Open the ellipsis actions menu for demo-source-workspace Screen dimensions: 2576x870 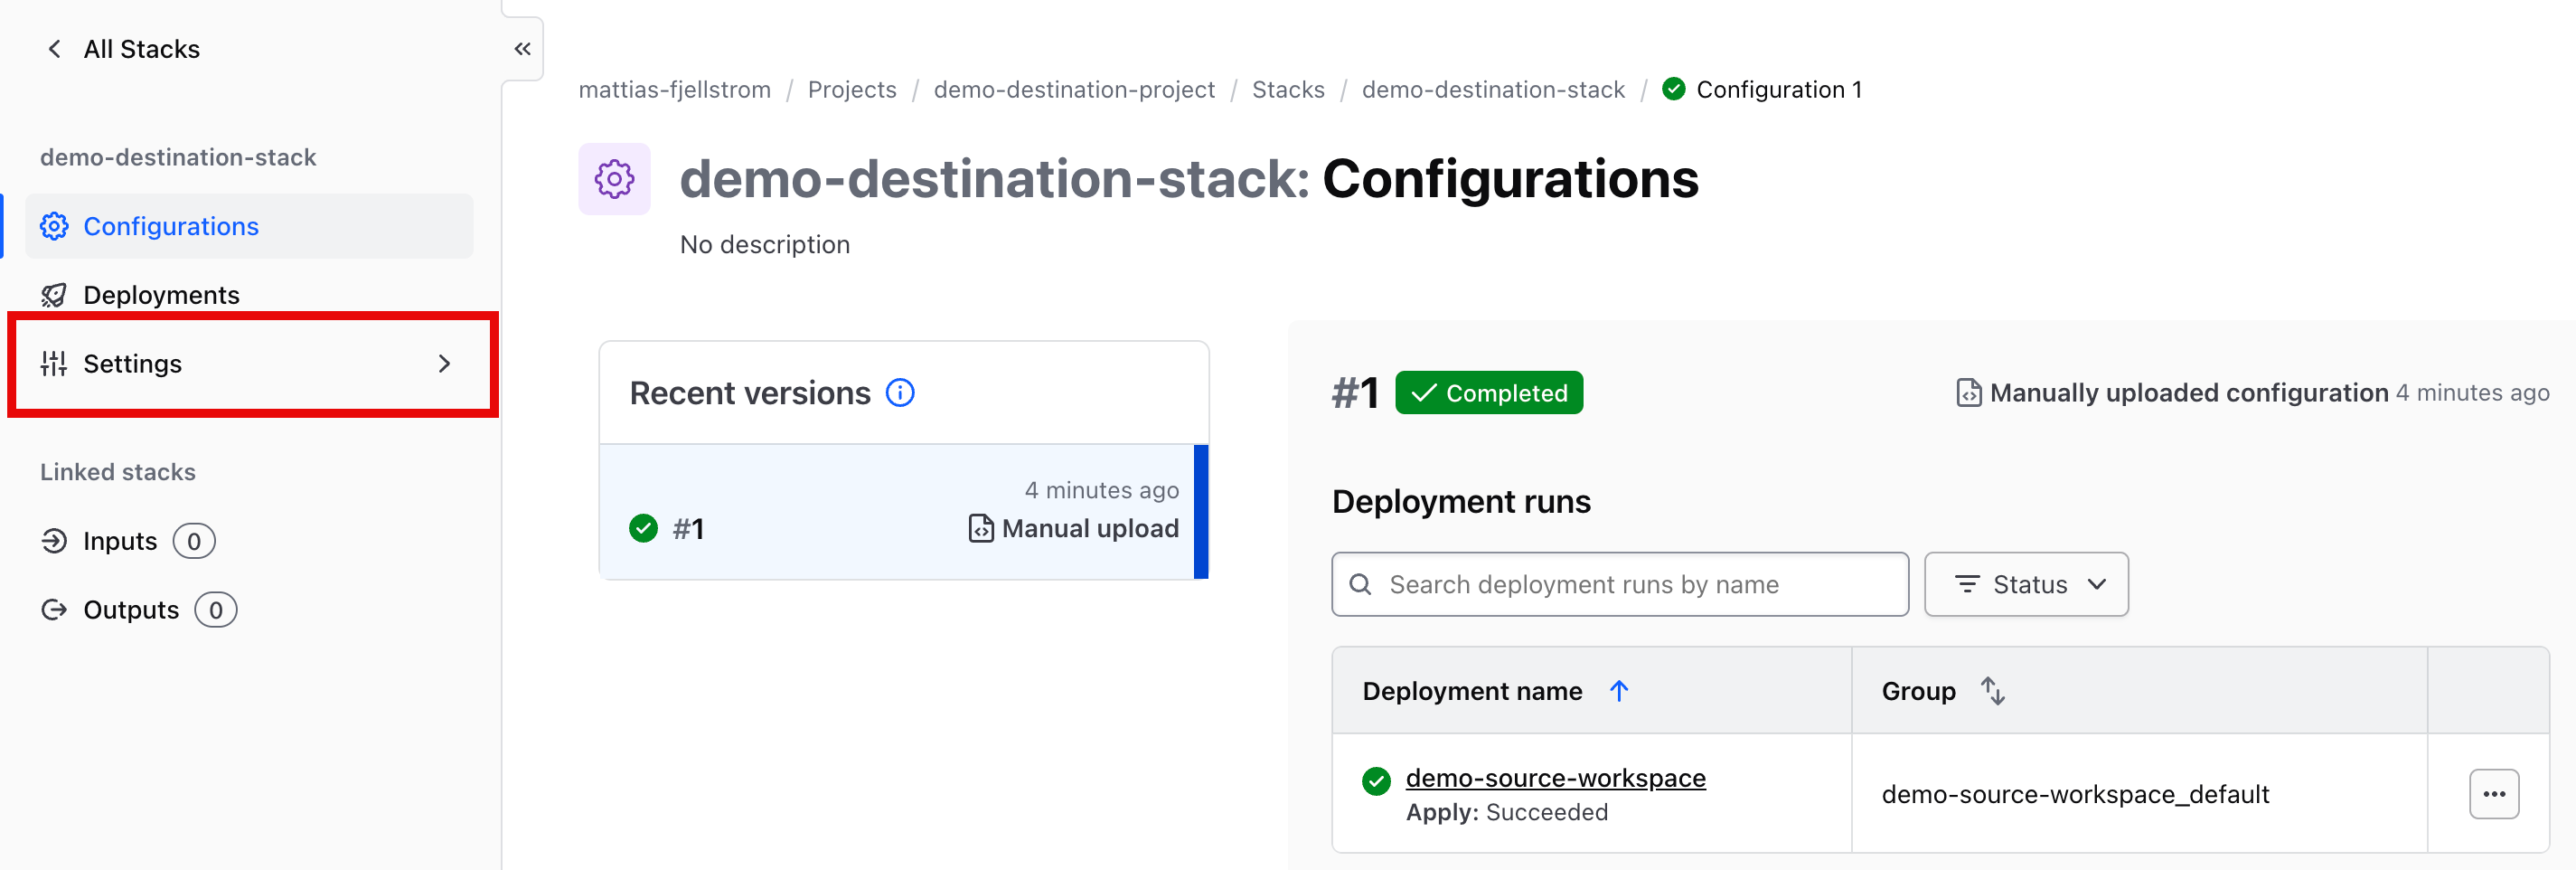2494,793
